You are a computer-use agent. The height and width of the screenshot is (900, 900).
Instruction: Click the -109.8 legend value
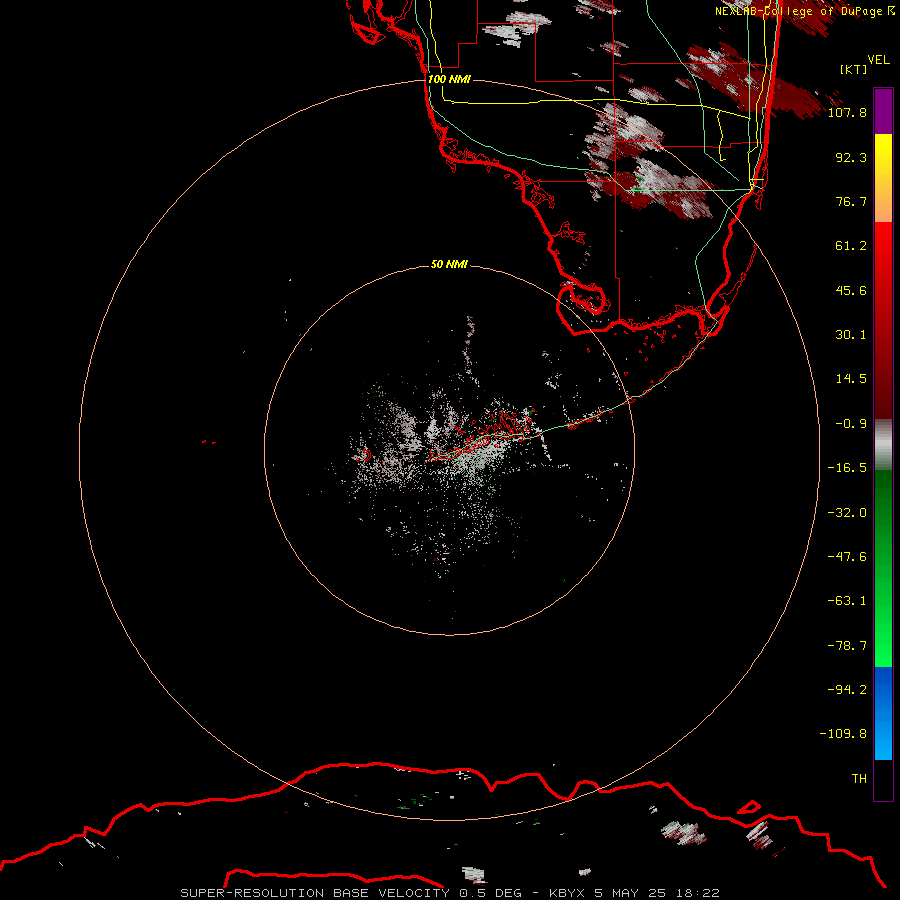pos(843,734)
